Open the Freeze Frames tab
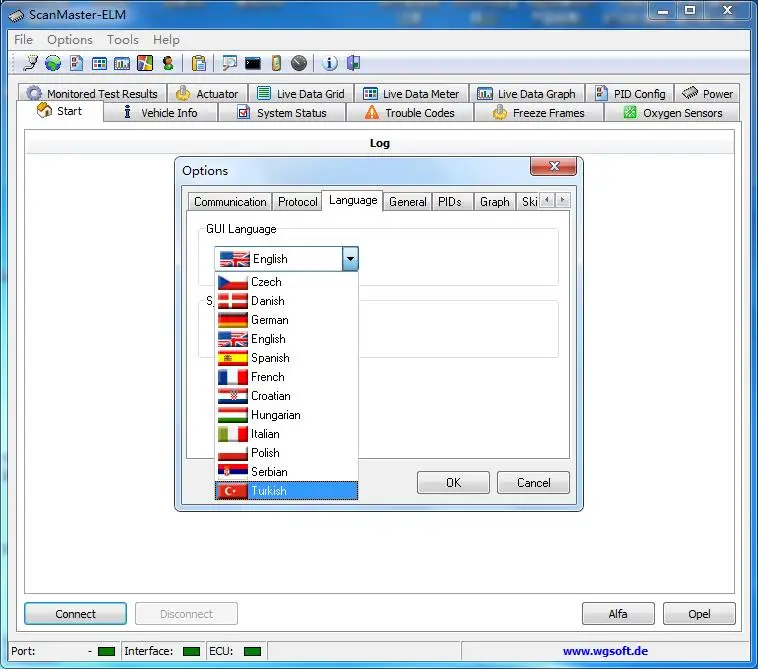Viewport: 758px width, 669px height. point(539,113)
